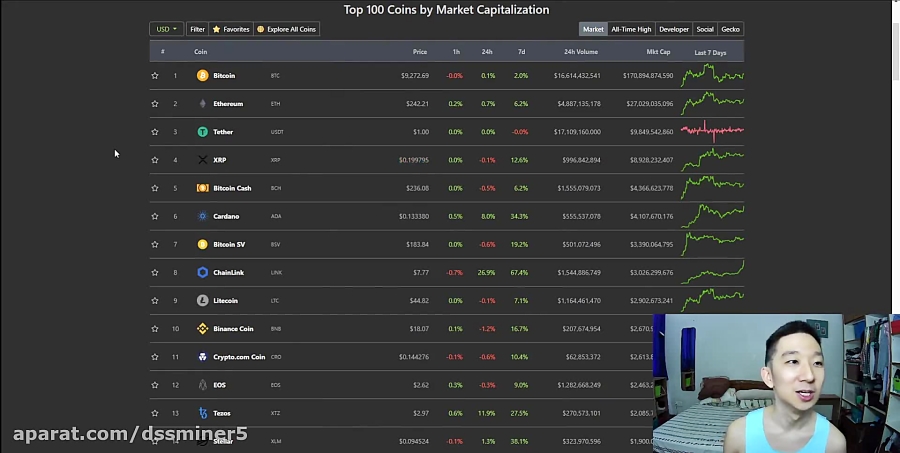Open the Tezos coin link
The width and height of the screenshot is (900, 453).
pos(222,413)
